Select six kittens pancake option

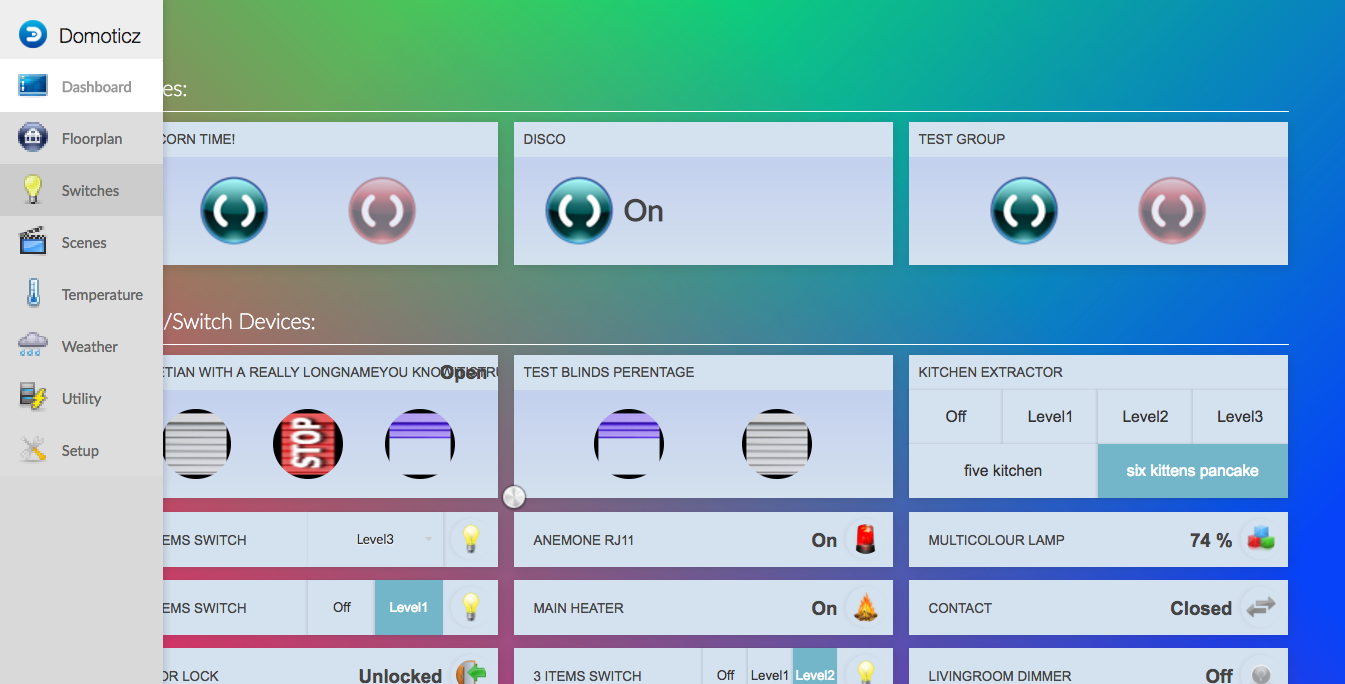pyautogui.click(x=1193, y=471)
